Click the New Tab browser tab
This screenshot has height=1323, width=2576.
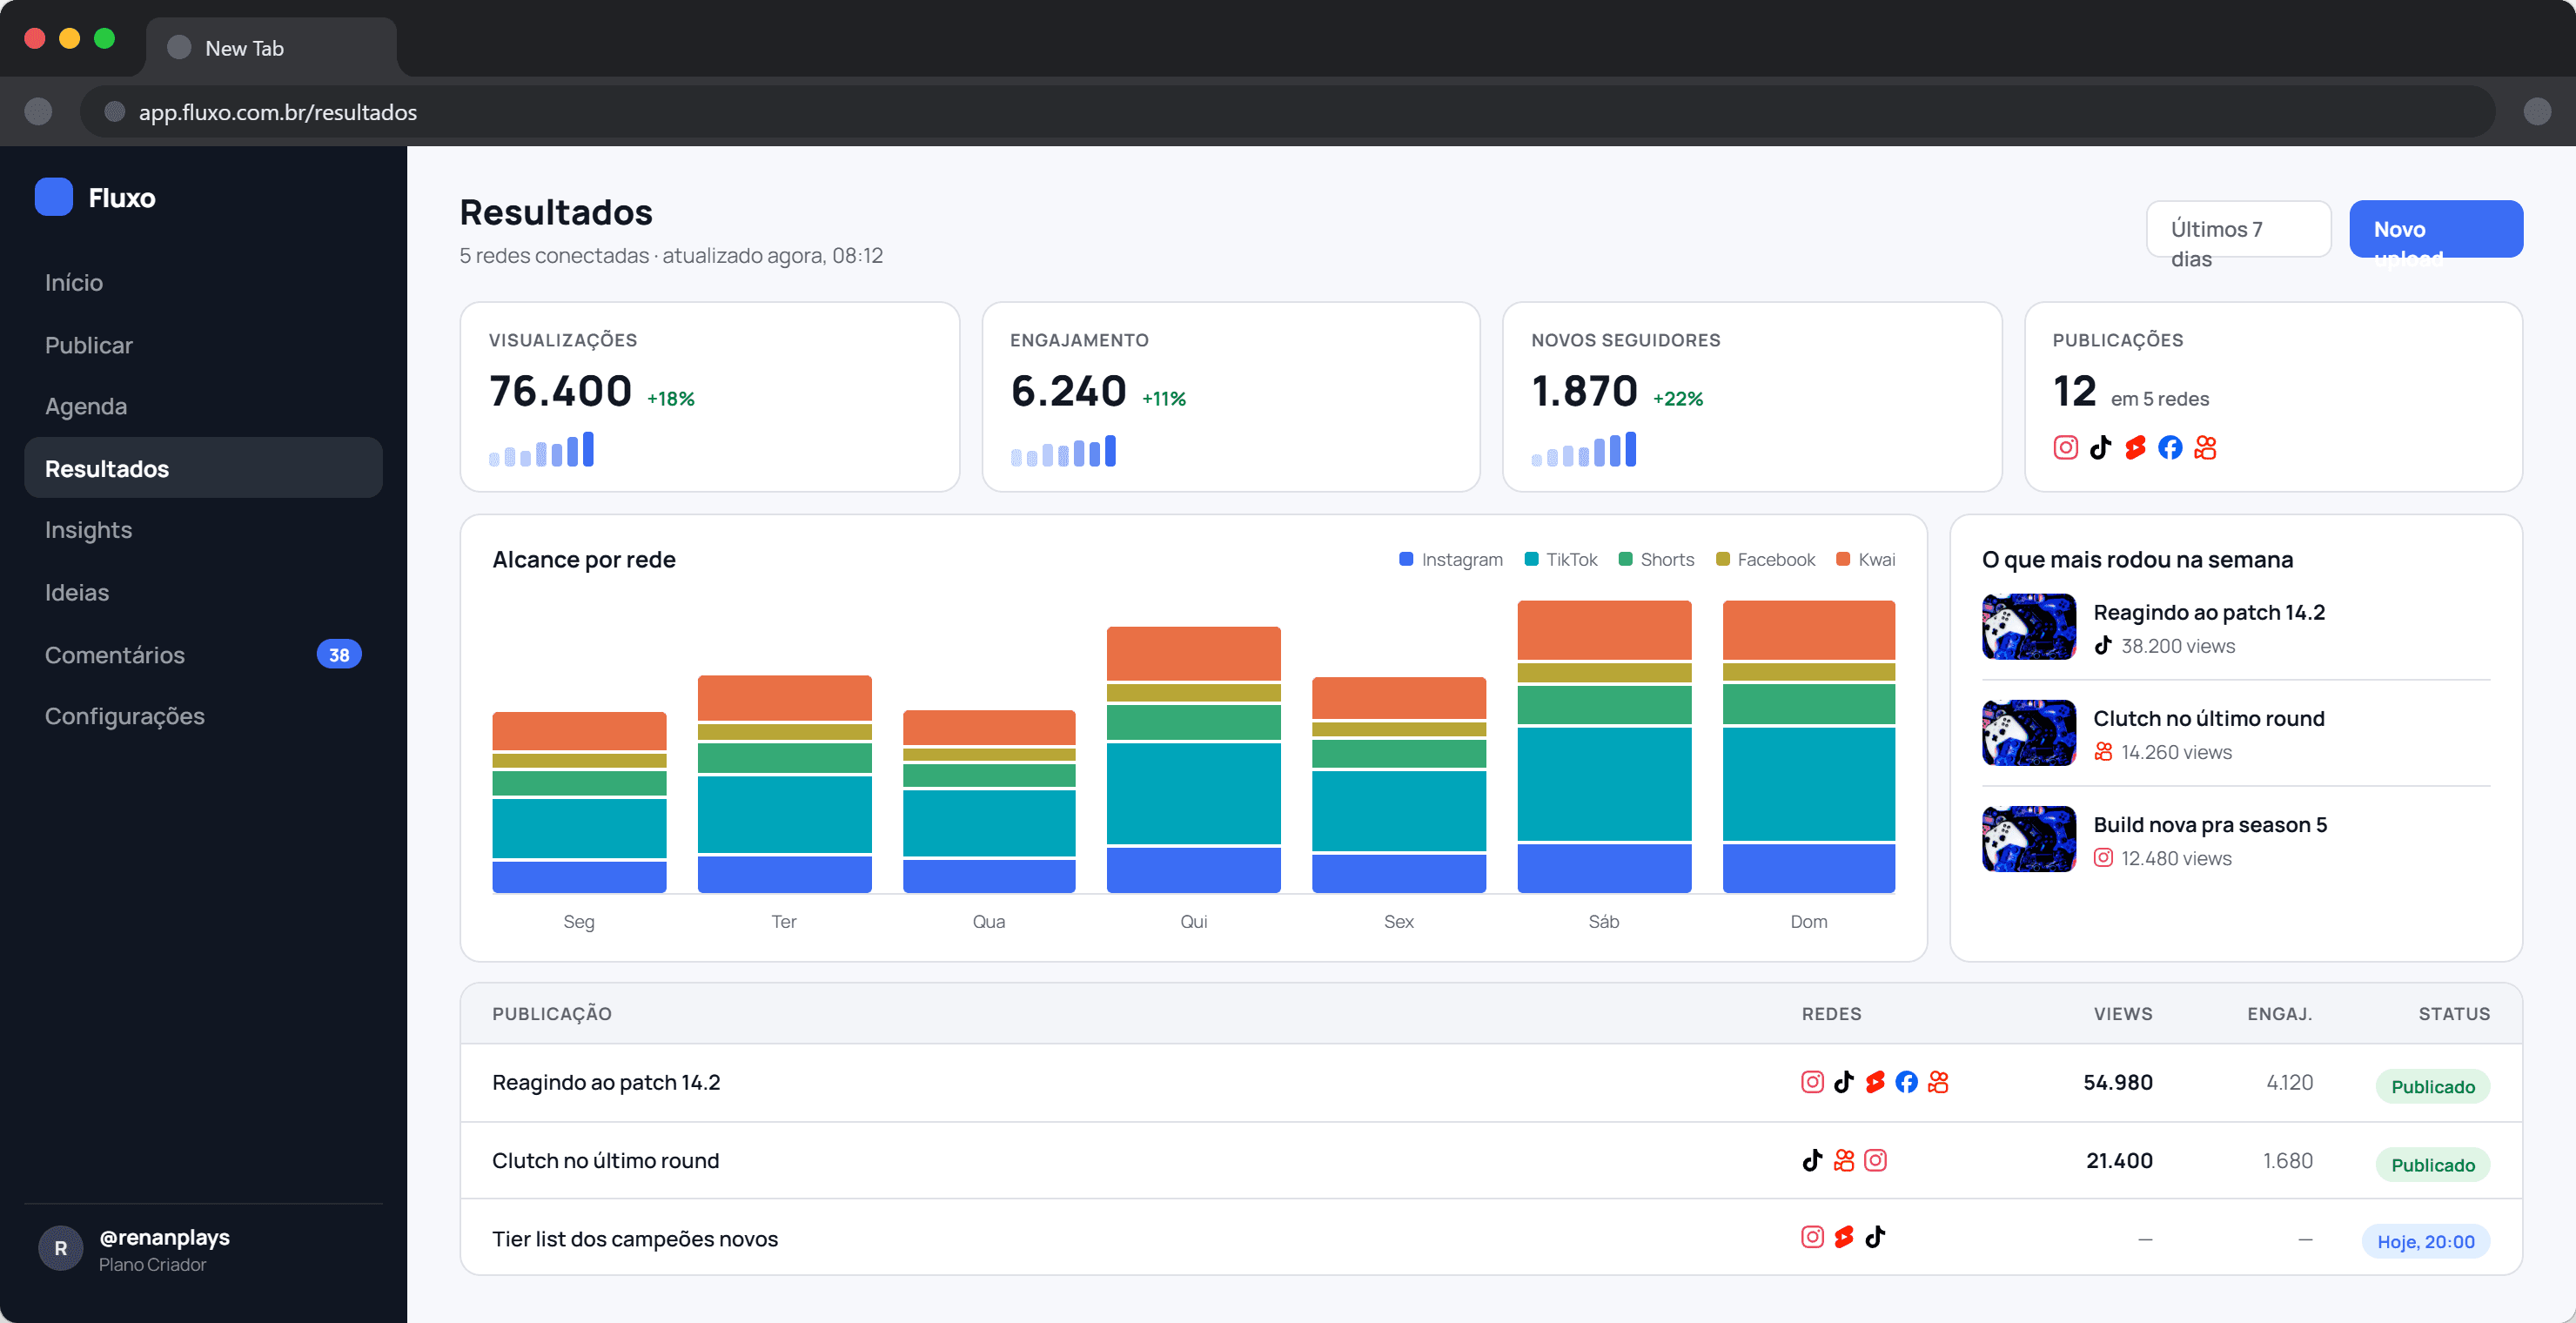point(271,47)
